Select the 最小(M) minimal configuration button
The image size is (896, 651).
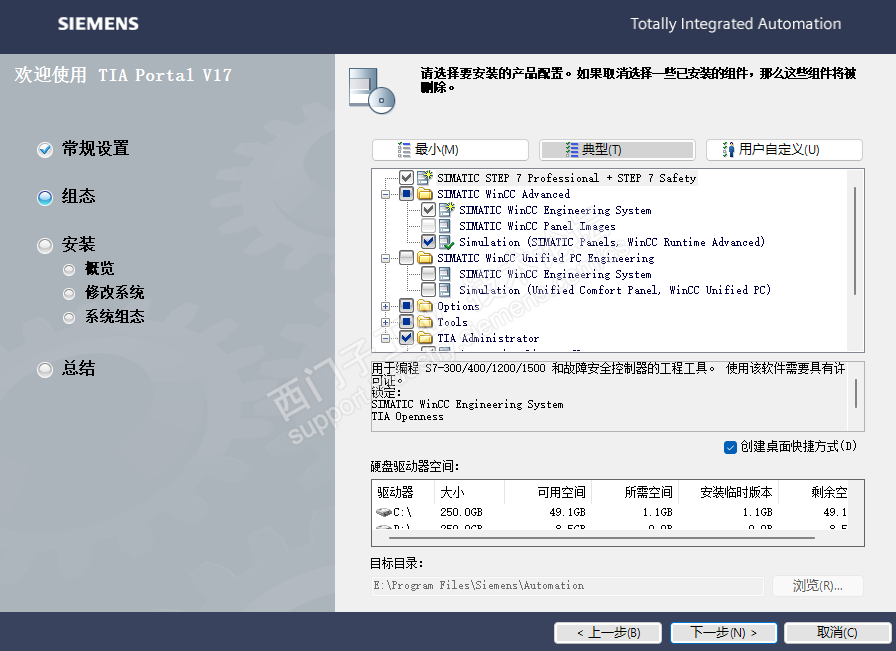pyautogui.click(x=450, y=150)
